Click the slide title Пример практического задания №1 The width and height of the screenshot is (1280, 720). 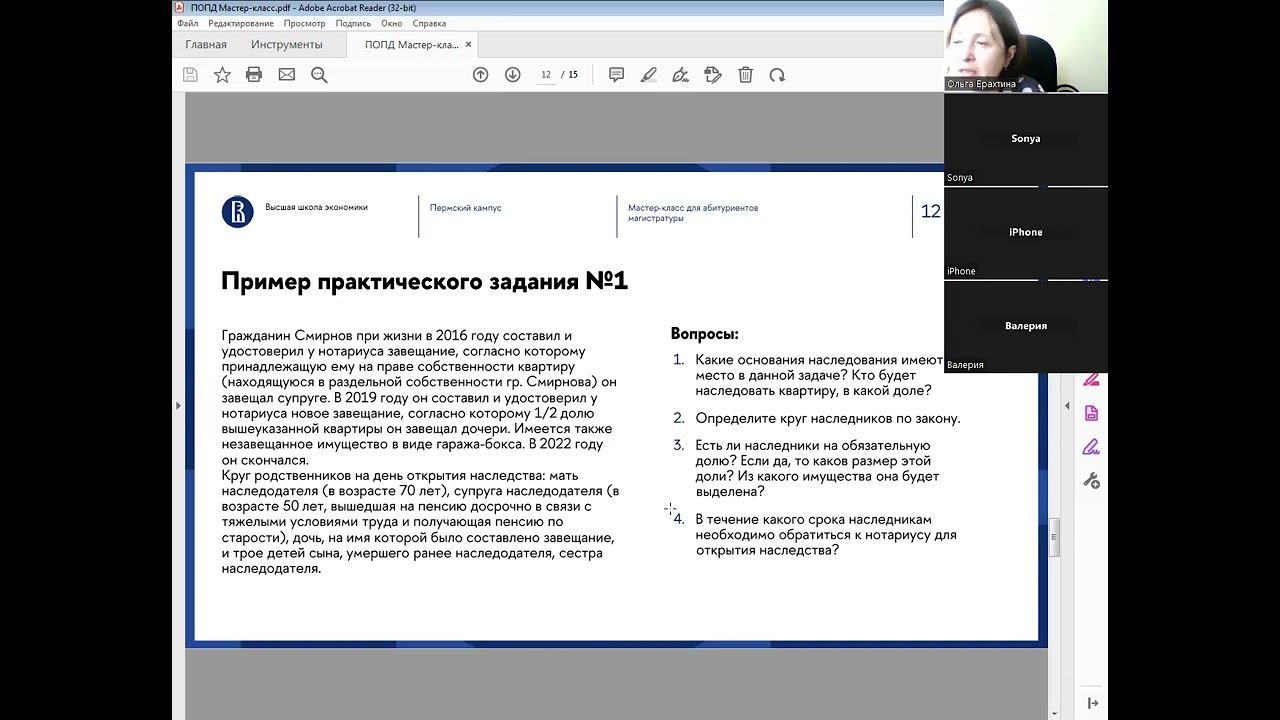(x=424, y=281)
